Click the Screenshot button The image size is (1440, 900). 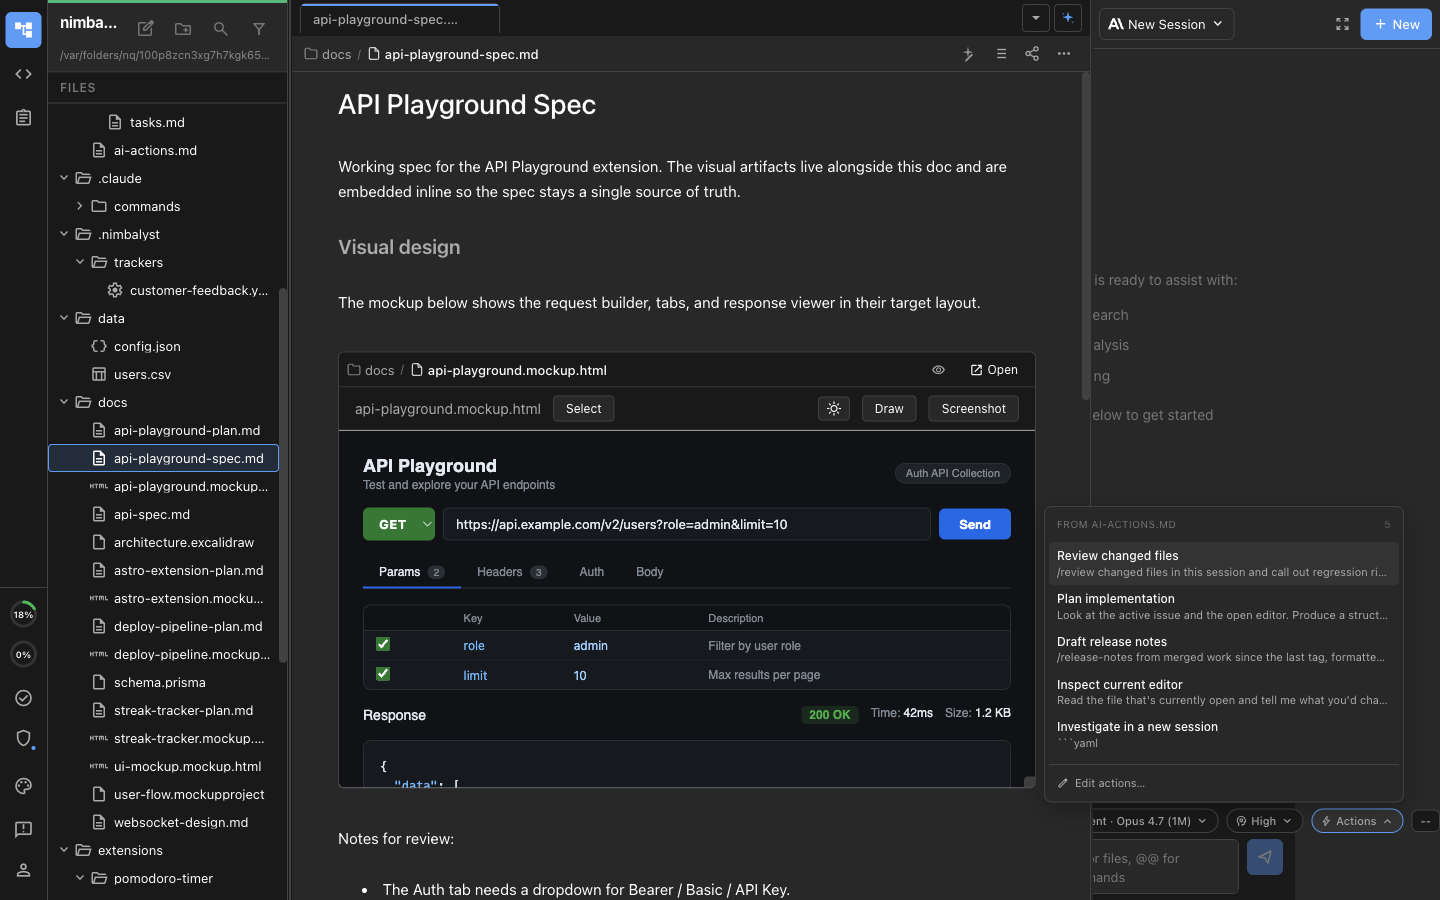[973, 408]
